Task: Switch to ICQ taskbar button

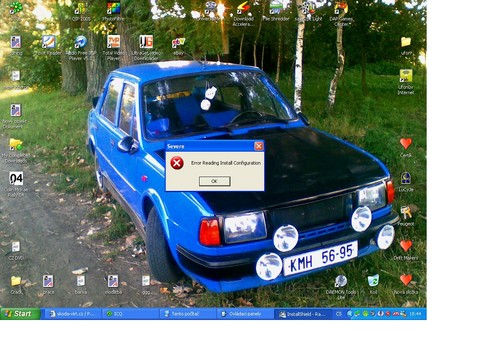Action: (x=131, y=314)
